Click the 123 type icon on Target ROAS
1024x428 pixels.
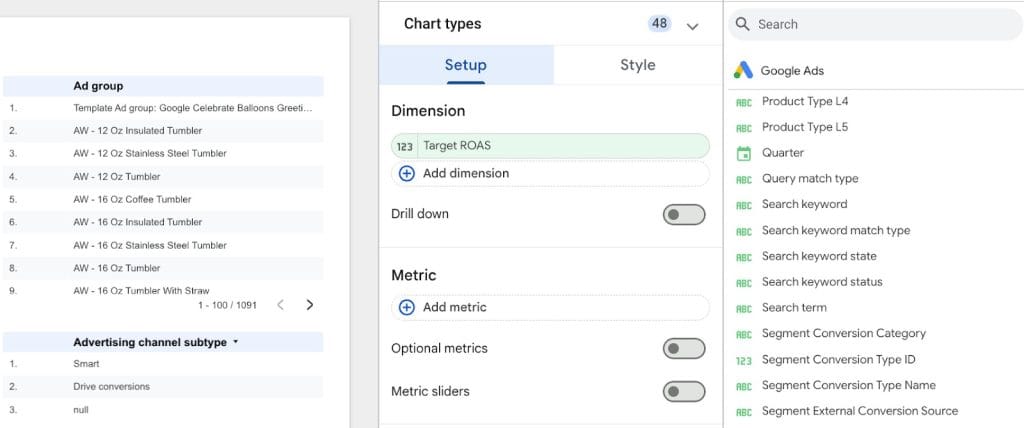[x=405, y=146]
